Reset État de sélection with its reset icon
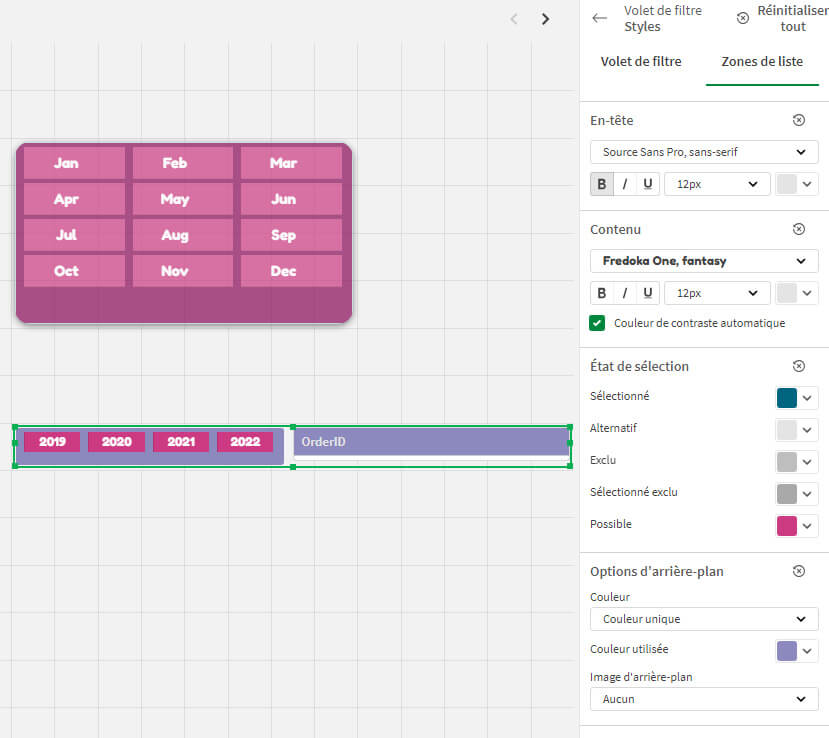 point(798,365)
